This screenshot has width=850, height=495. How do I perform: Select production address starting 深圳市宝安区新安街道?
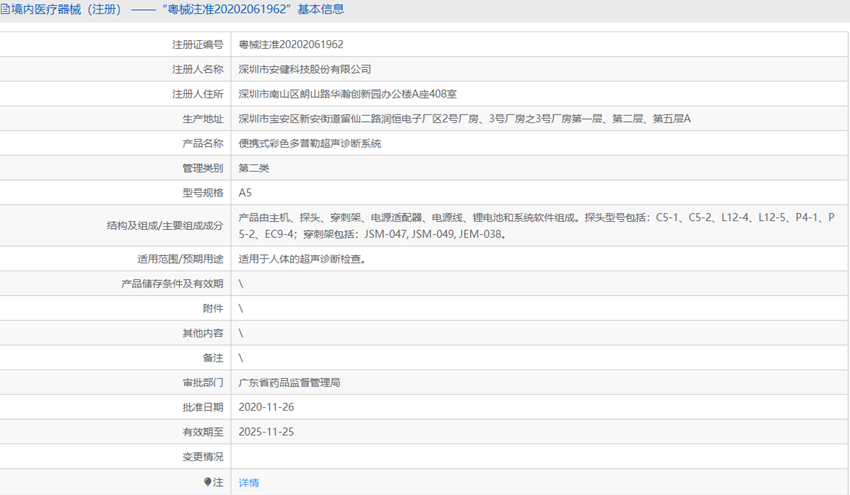coord(465,119)
